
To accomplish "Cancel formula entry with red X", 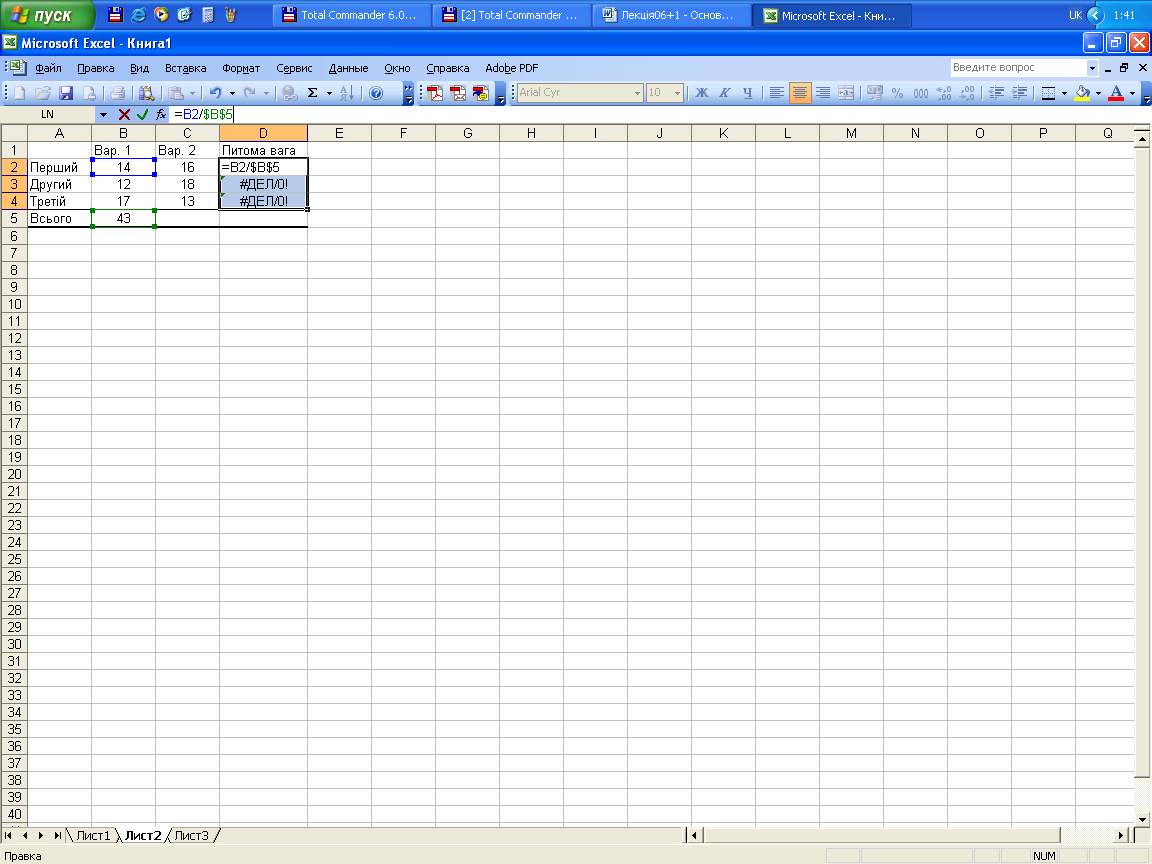I will [x=124, y=114].
